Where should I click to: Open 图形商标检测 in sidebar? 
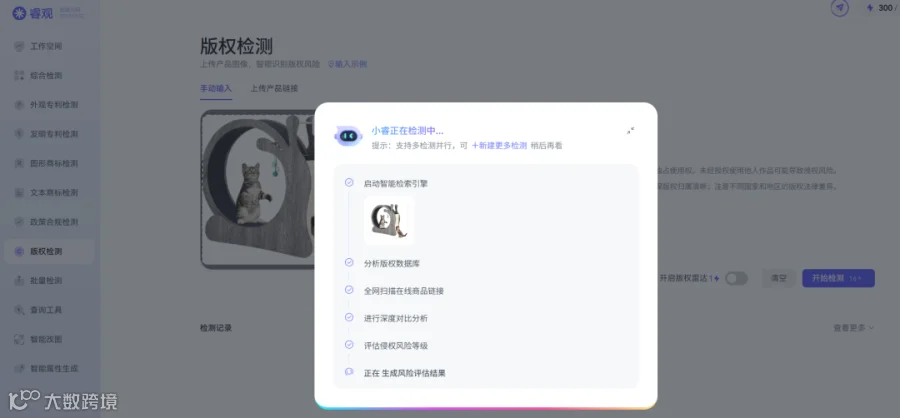coord(49,163)
